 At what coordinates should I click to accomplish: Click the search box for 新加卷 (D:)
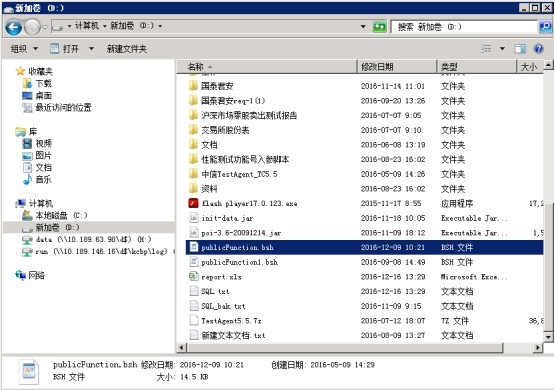[464, 27]
